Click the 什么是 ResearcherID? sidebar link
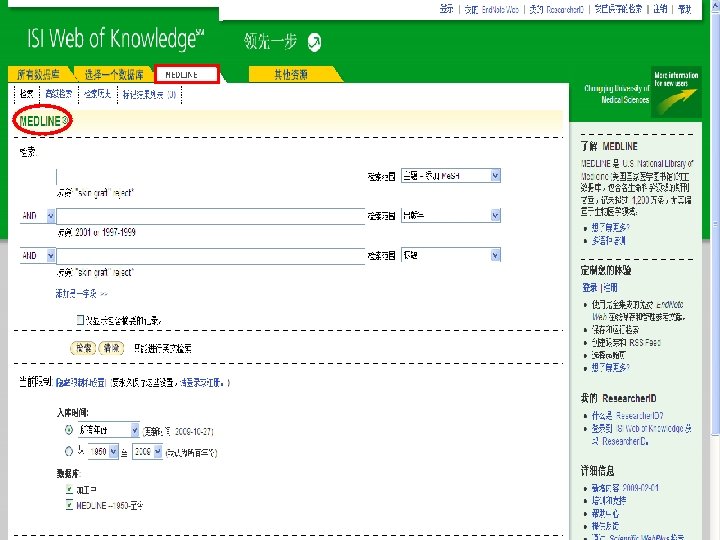This screenshot has height=540, width=720. [627, 416]
